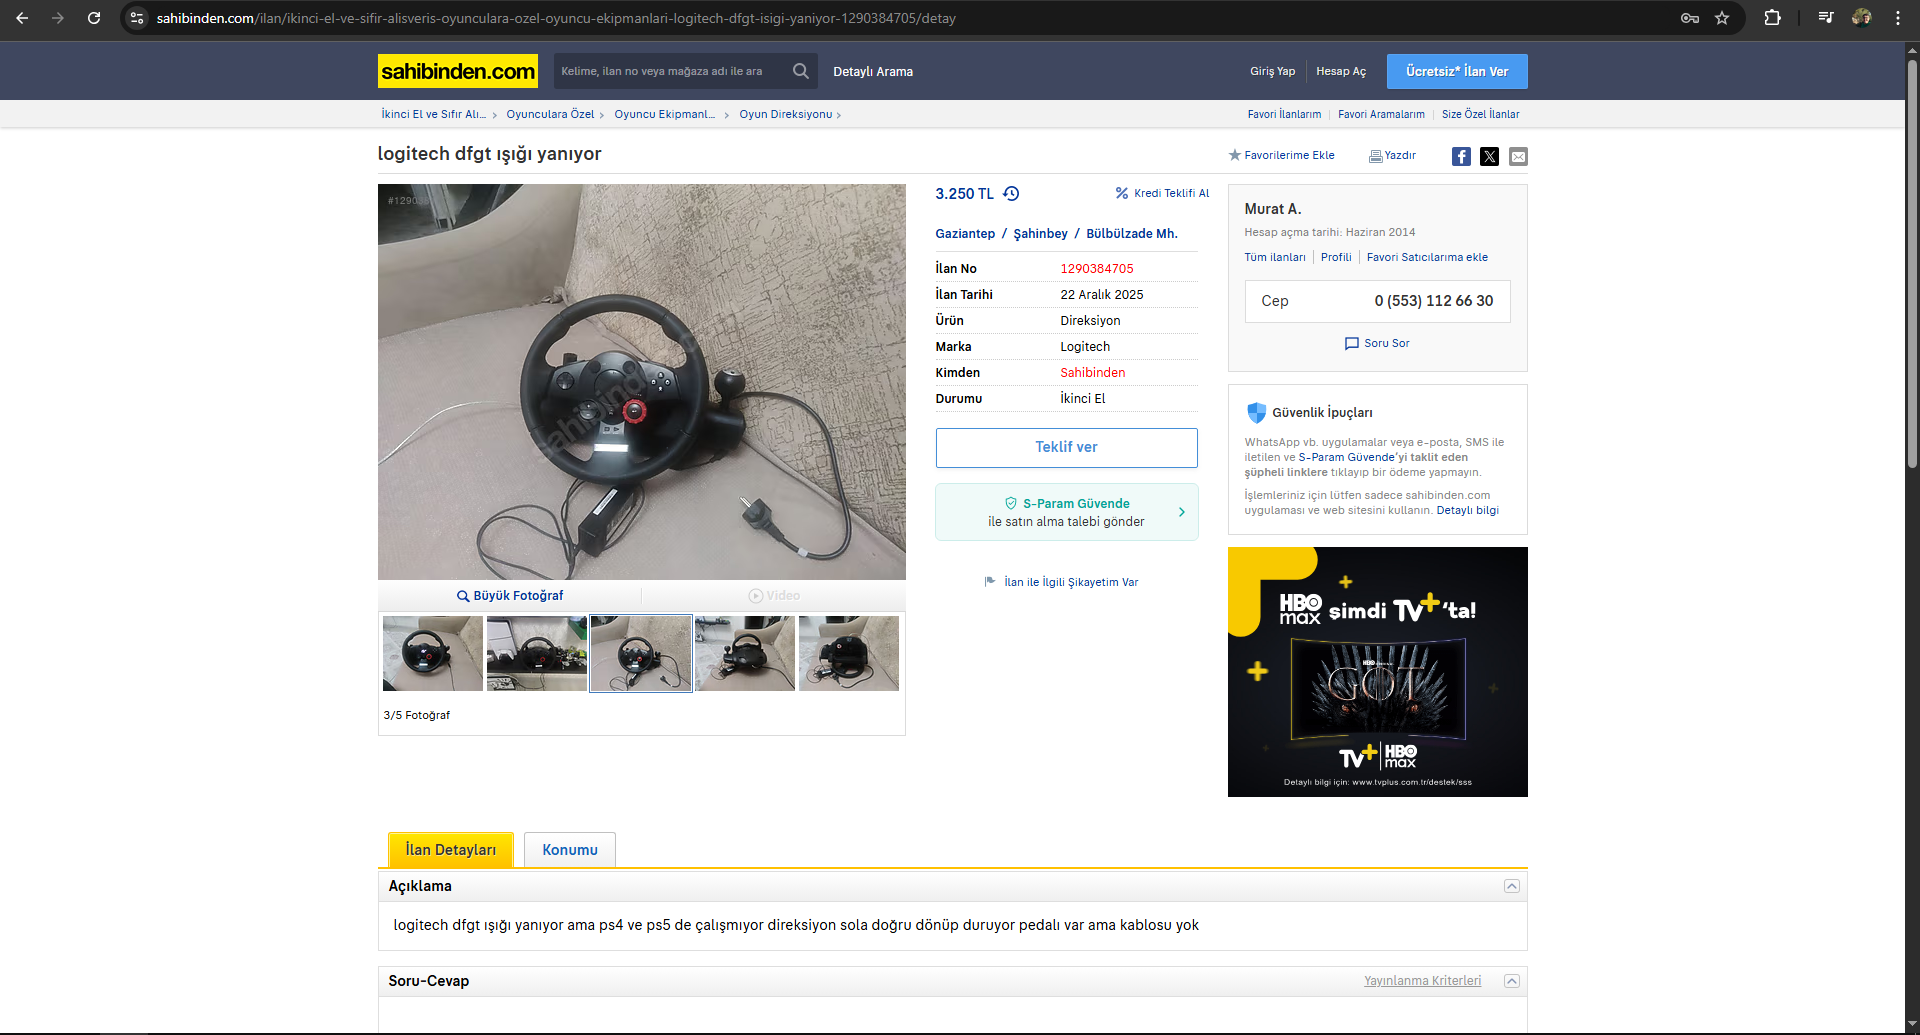The height and width of the screenshot is (1035, 1920).
Task: Click Hesap Aç
Action: coord(1341,72)
